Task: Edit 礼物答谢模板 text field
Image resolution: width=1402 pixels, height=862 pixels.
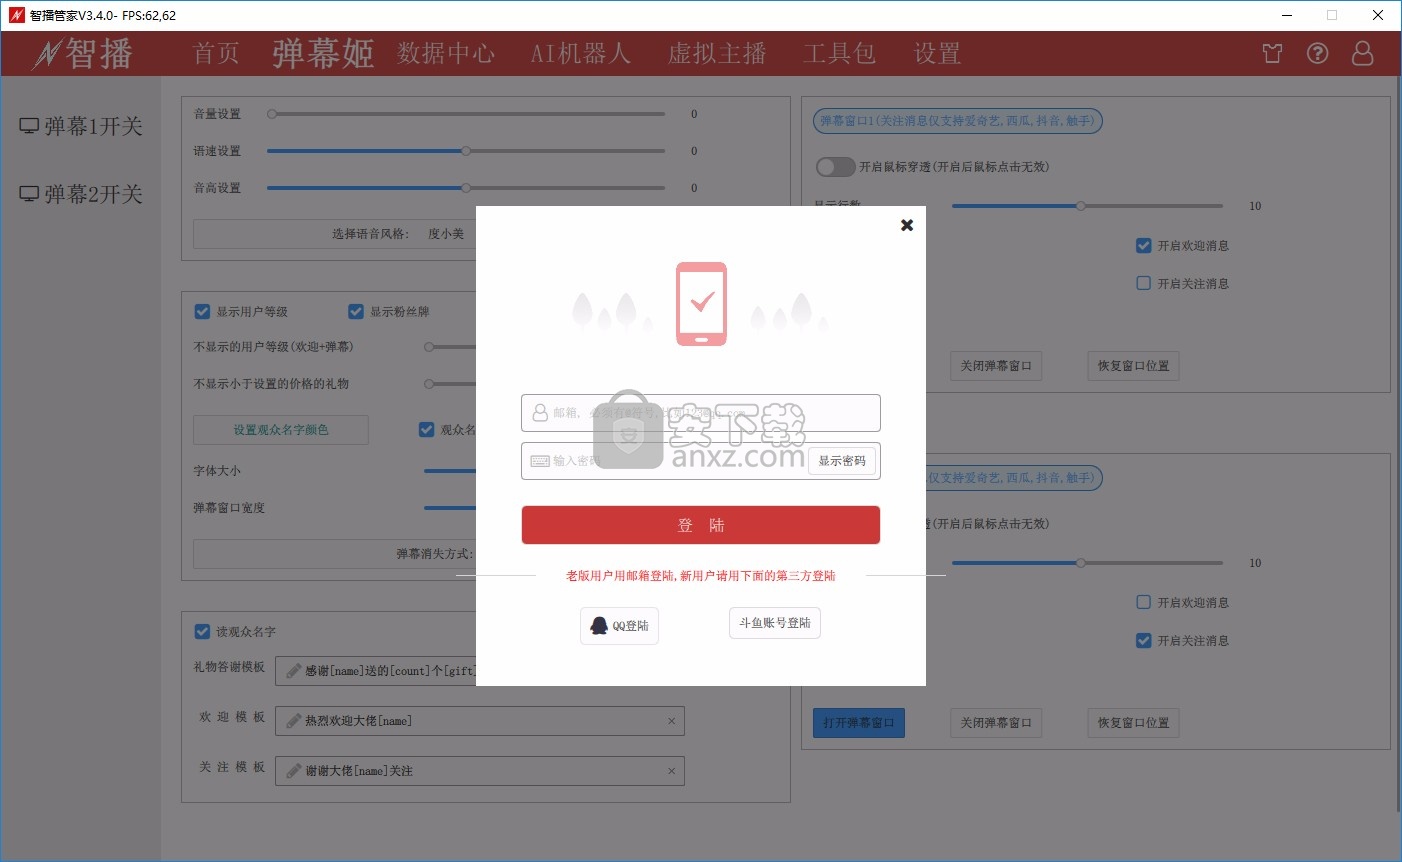Action: tap(376, 671)
